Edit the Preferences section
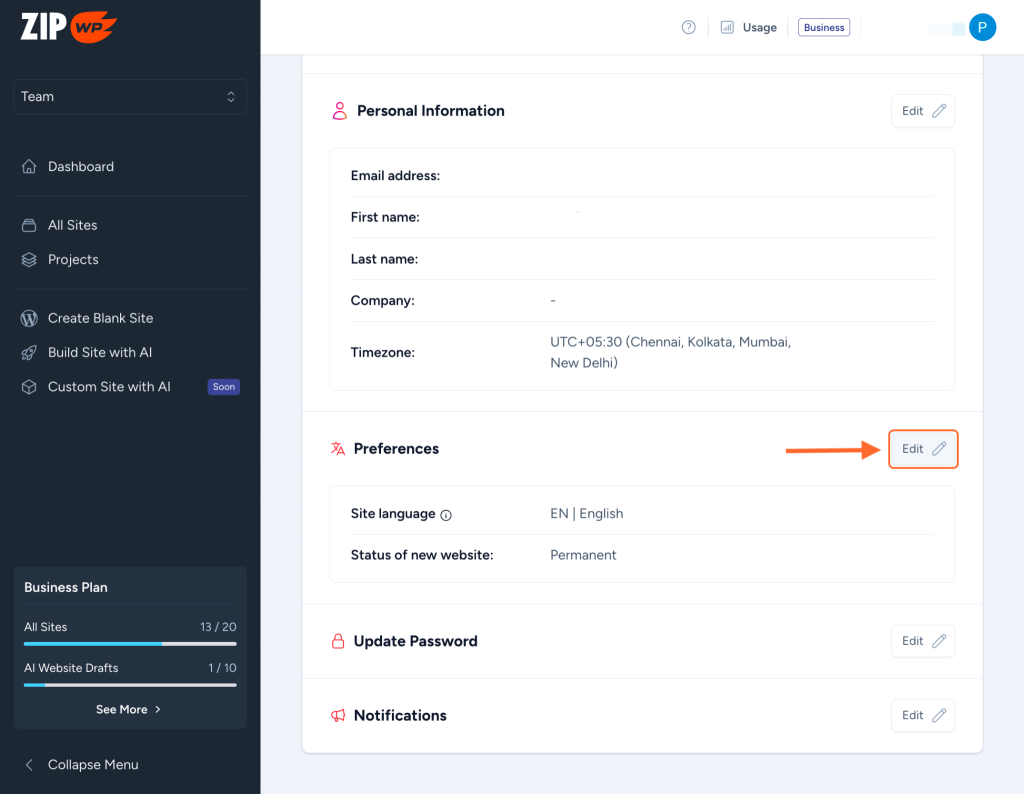The image size is (1024, 794). (x=923, y=449)
